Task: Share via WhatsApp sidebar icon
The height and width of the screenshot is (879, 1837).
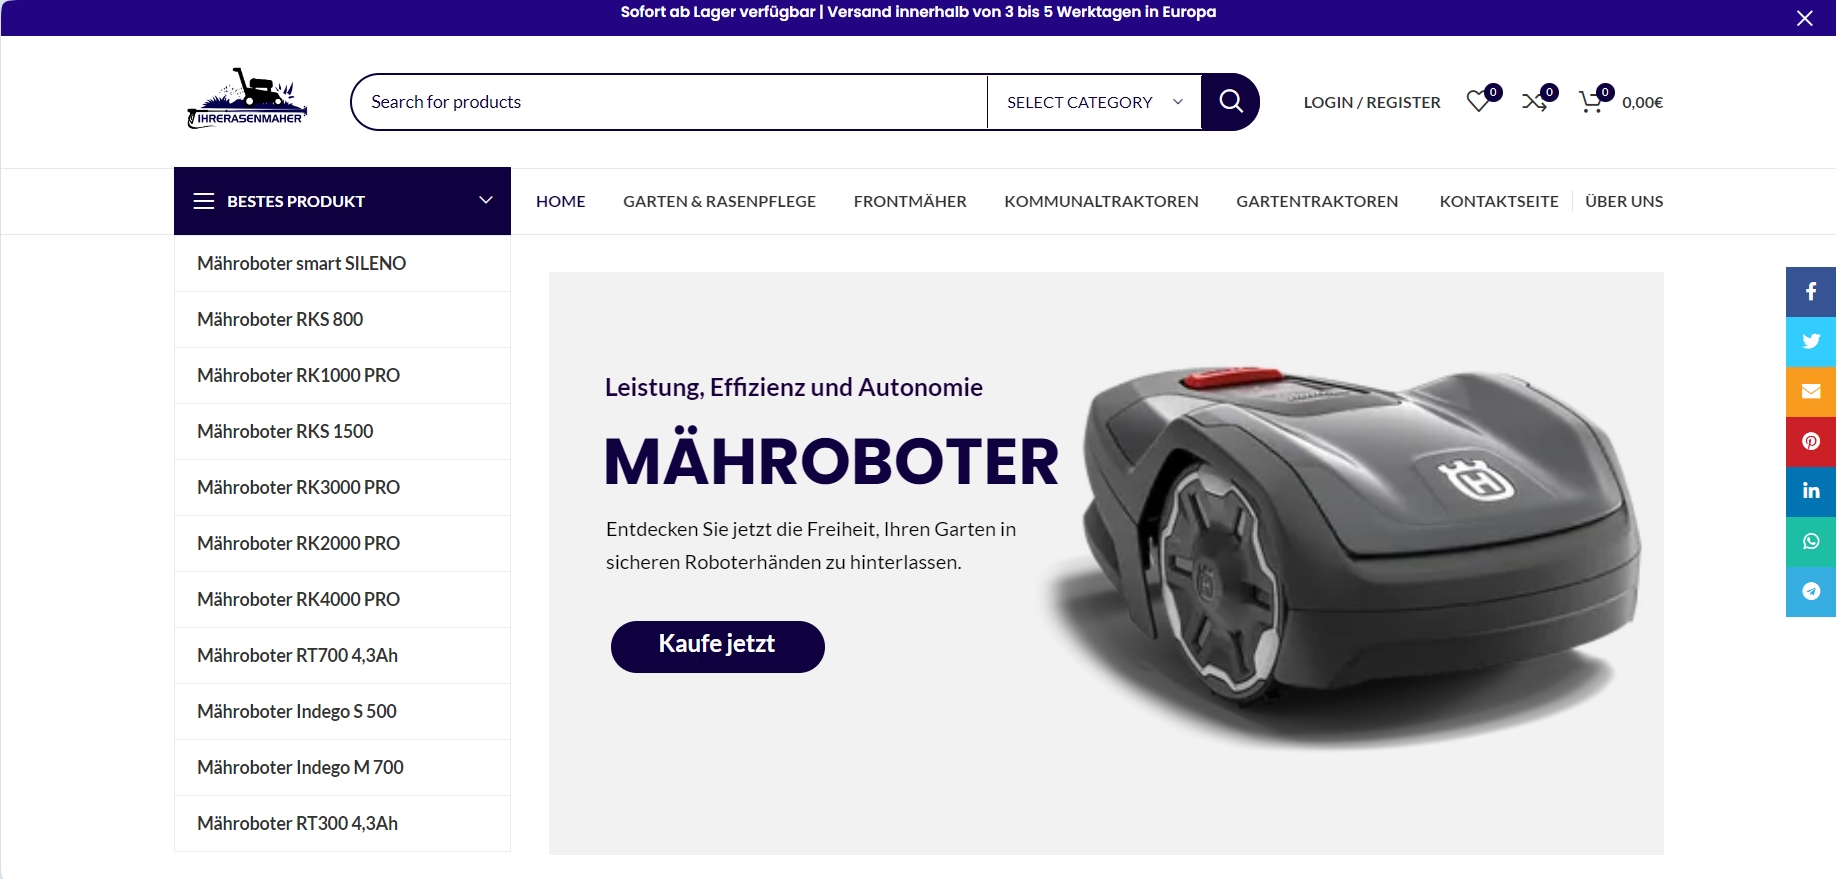Action: (x=1811, y=542)
